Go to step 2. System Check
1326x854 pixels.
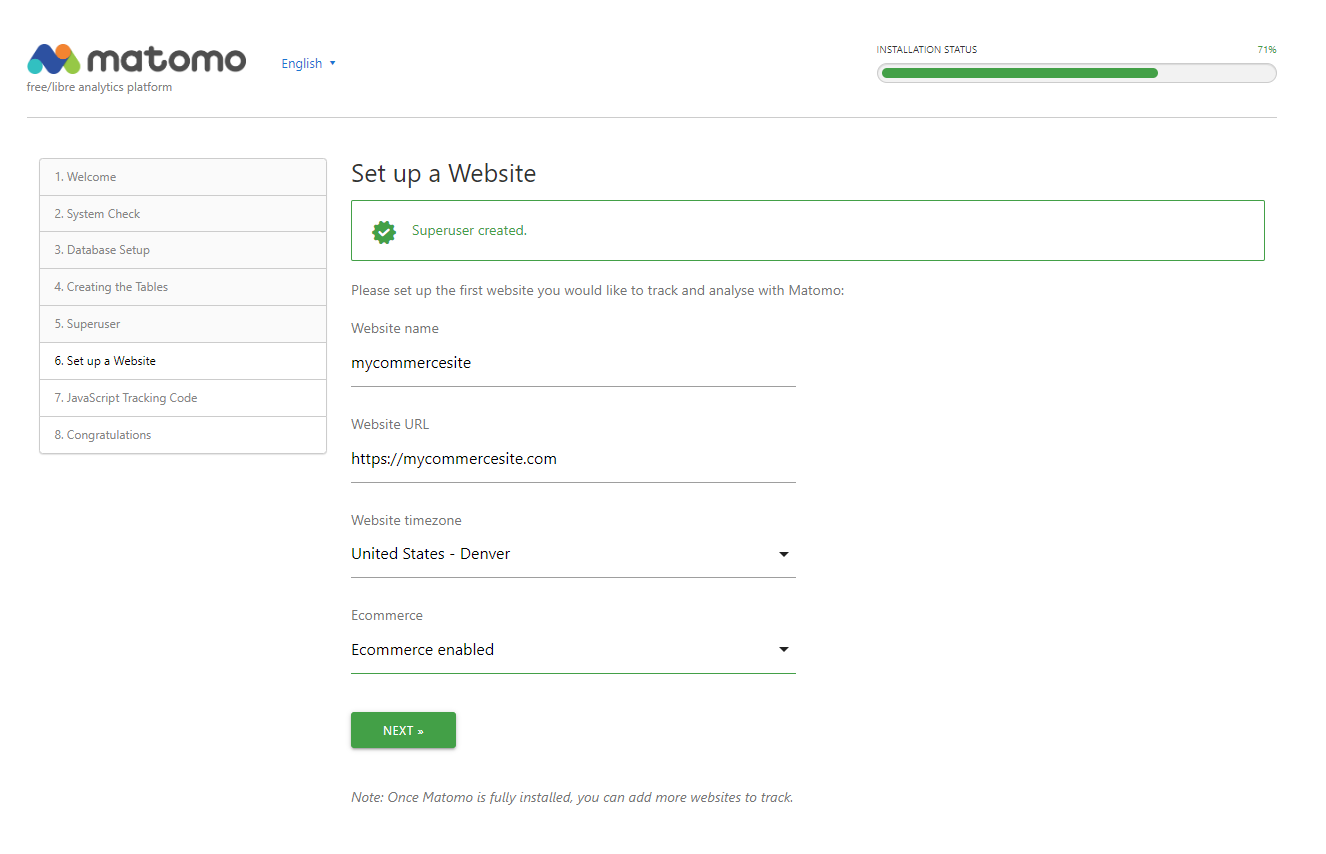pos(183,214)
